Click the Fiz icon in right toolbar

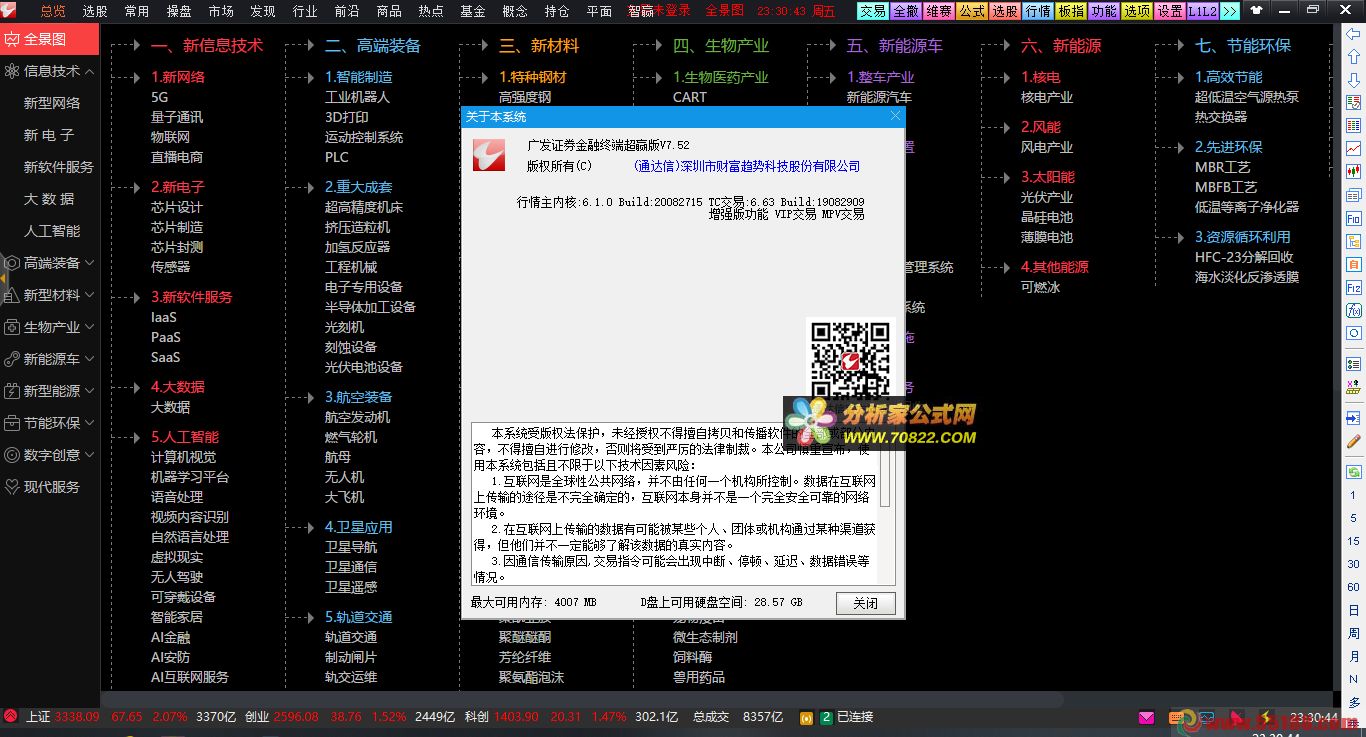pyautogui.click(x=1353, y=287)
